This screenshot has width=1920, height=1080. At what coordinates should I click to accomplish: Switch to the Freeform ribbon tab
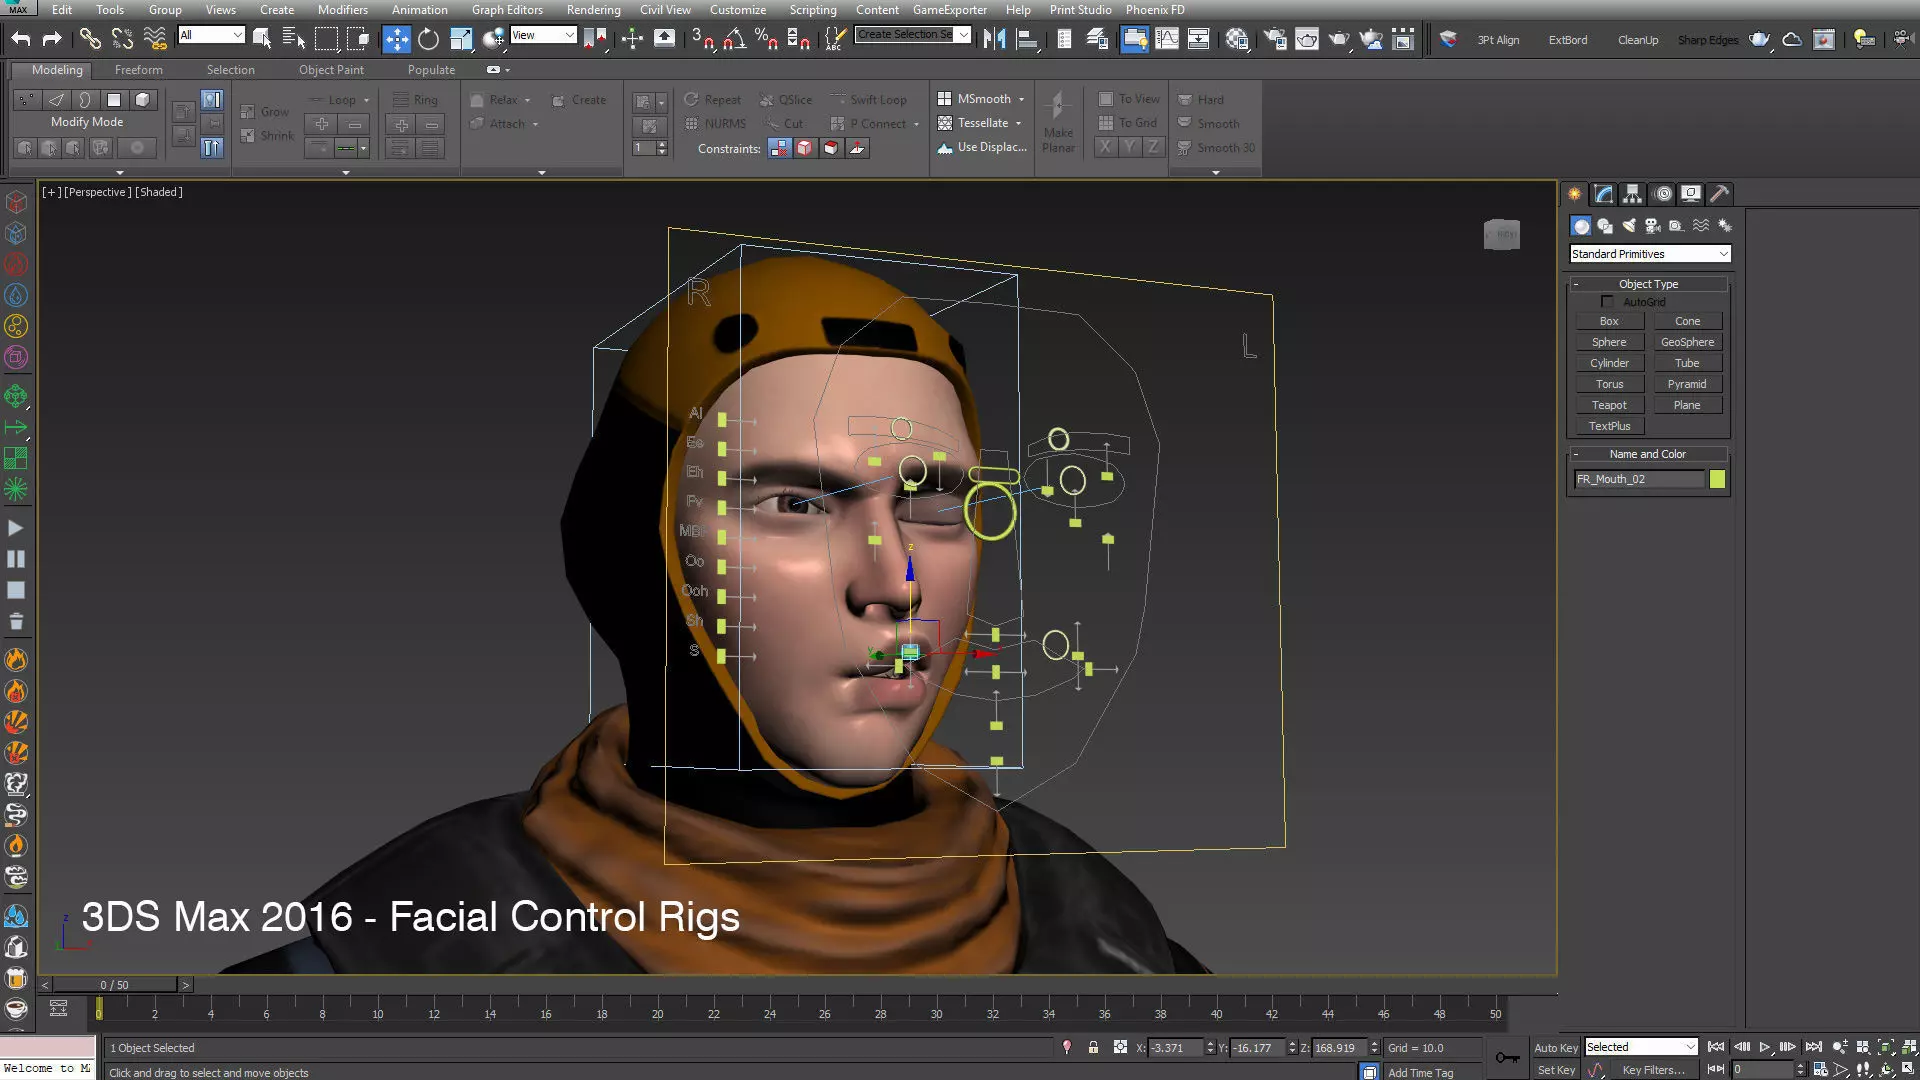pos(138,70)
